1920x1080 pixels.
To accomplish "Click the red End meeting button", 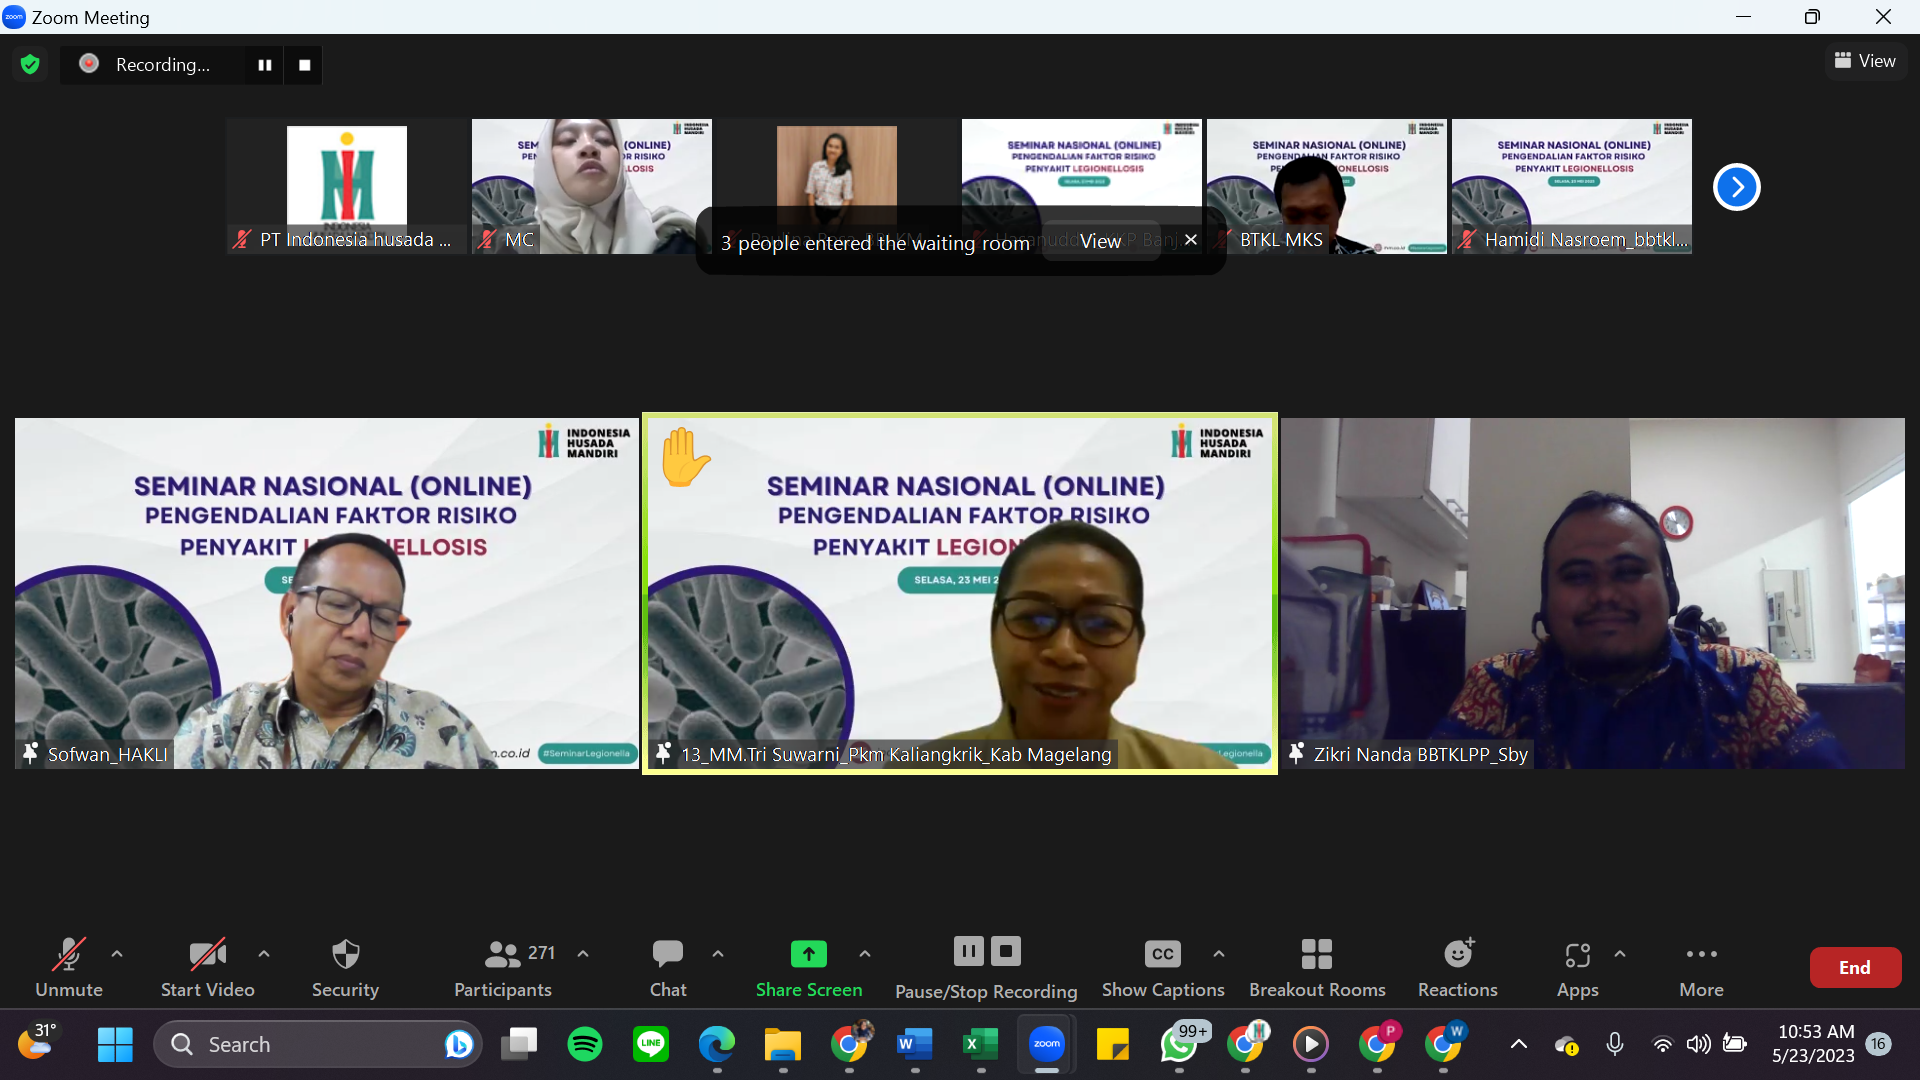I will (1855, 967).
